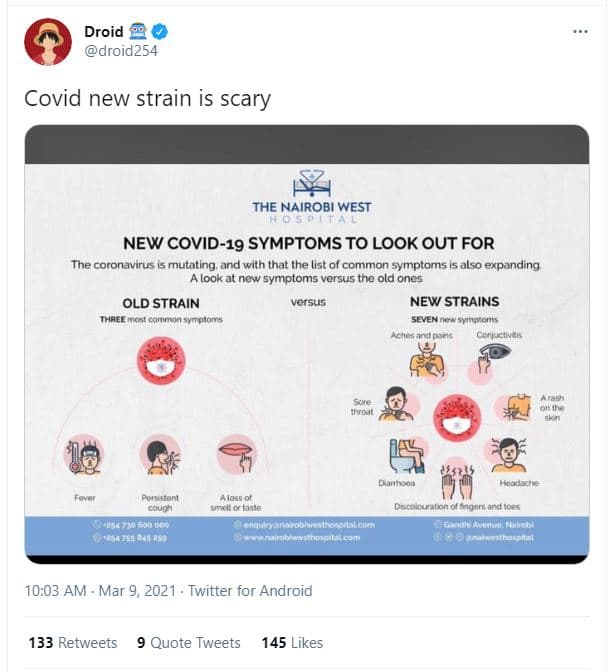This screenshot has height=672, width=616.
Task: Click the Droid display name
Action: [104, 32]
